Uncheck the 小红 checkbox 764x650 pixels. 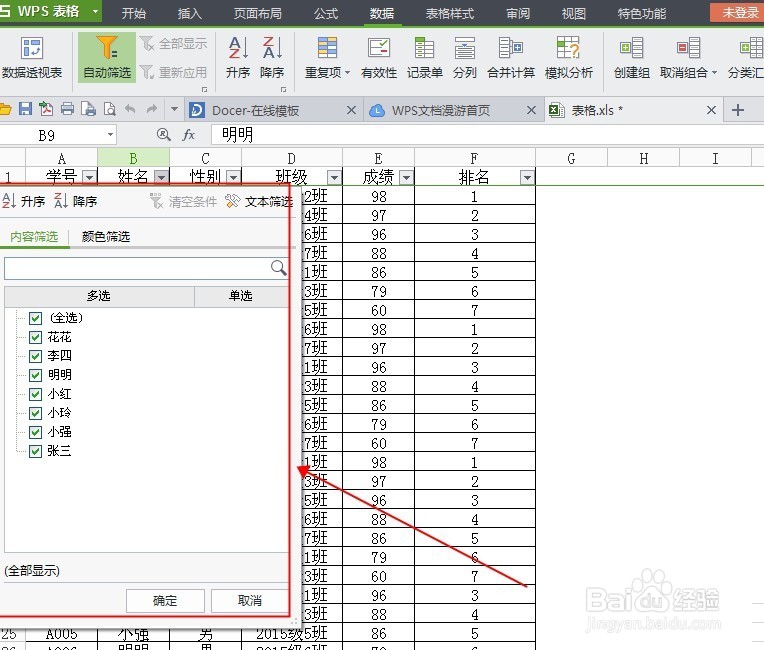coord(35,394)
